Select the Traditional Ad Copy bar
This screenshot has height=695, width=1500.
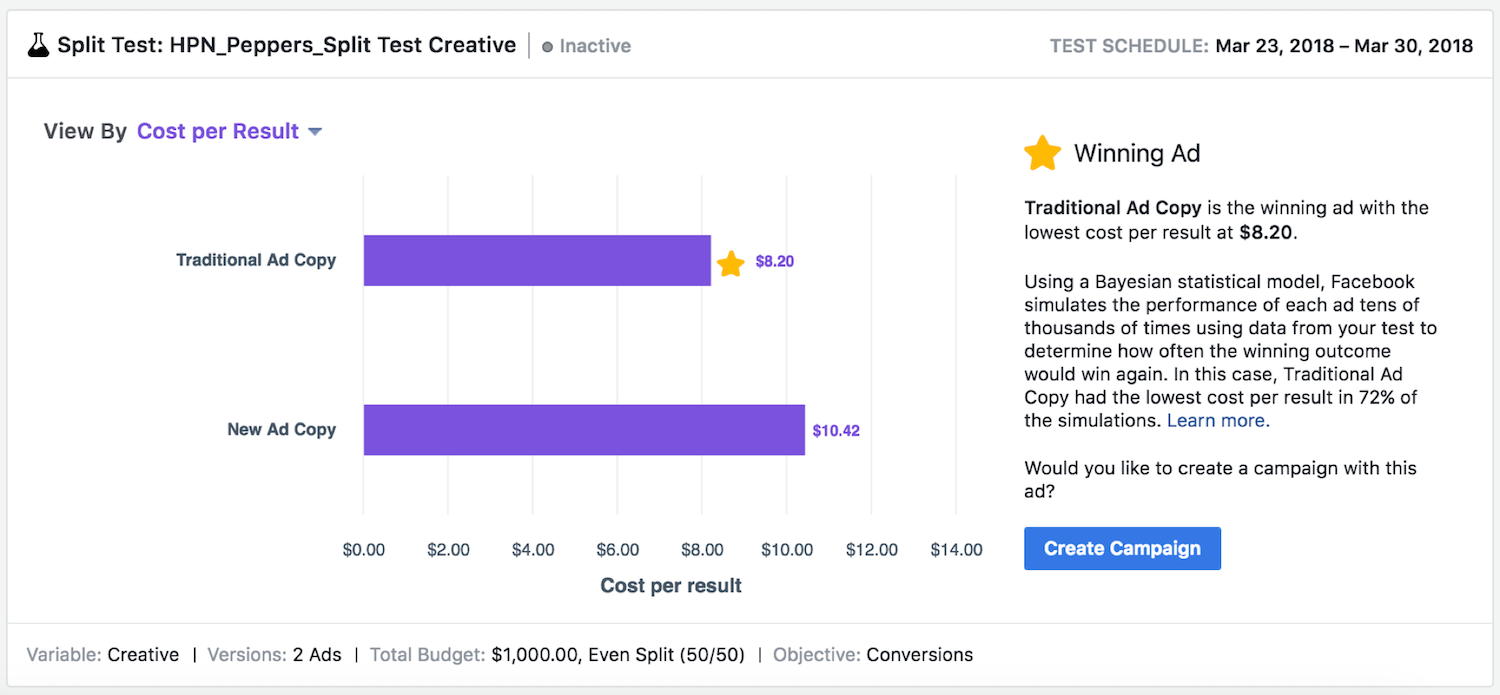point(535,260)
